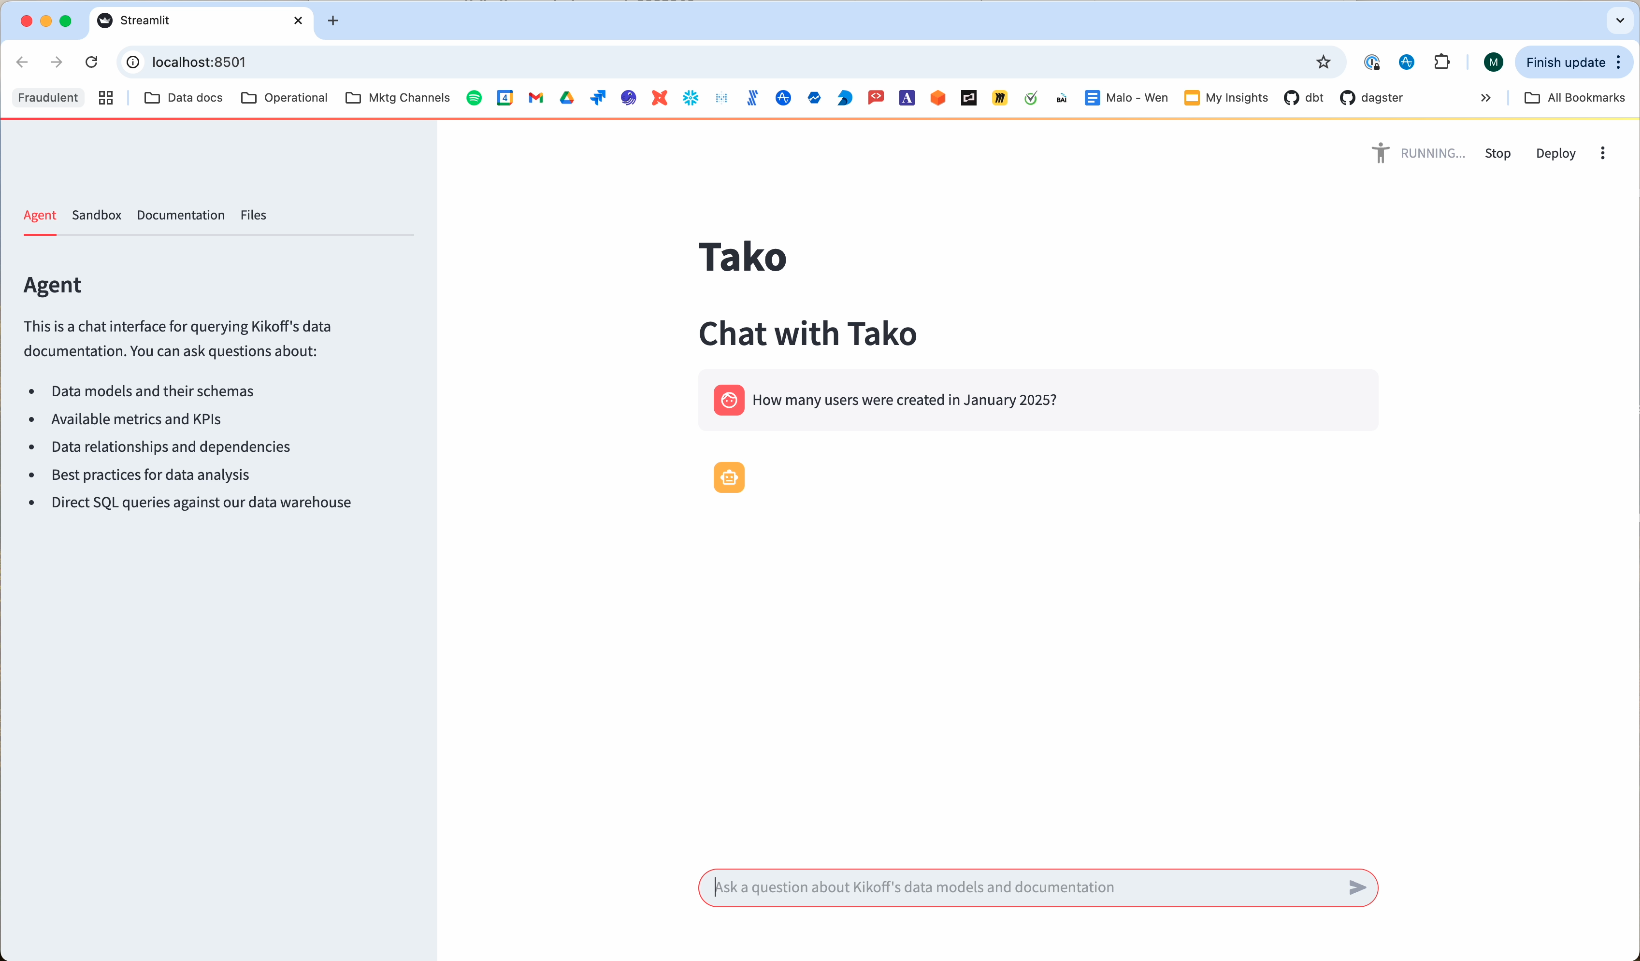Open the password manager extension icon
This screenshot has width=1640, height=961.
1372,62
